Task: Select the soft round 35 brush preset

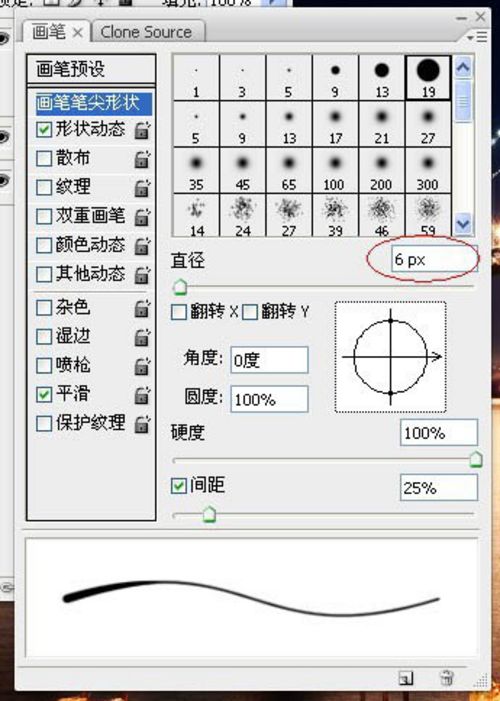Action: [196, 170]
